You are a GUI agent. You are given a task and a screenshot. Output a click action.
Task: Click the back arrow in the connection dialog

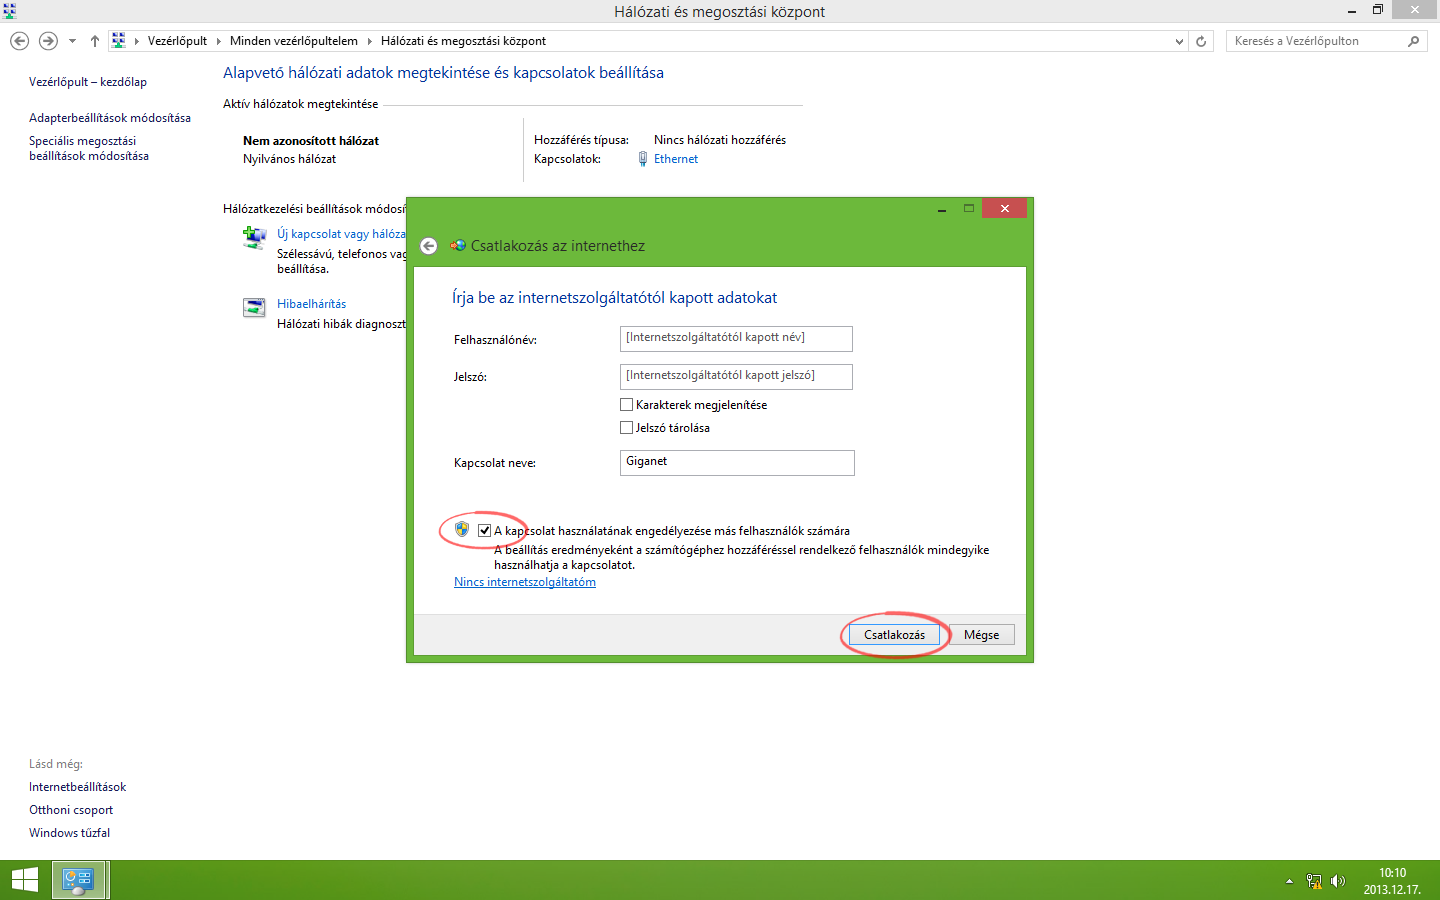[x=428, y=245]
